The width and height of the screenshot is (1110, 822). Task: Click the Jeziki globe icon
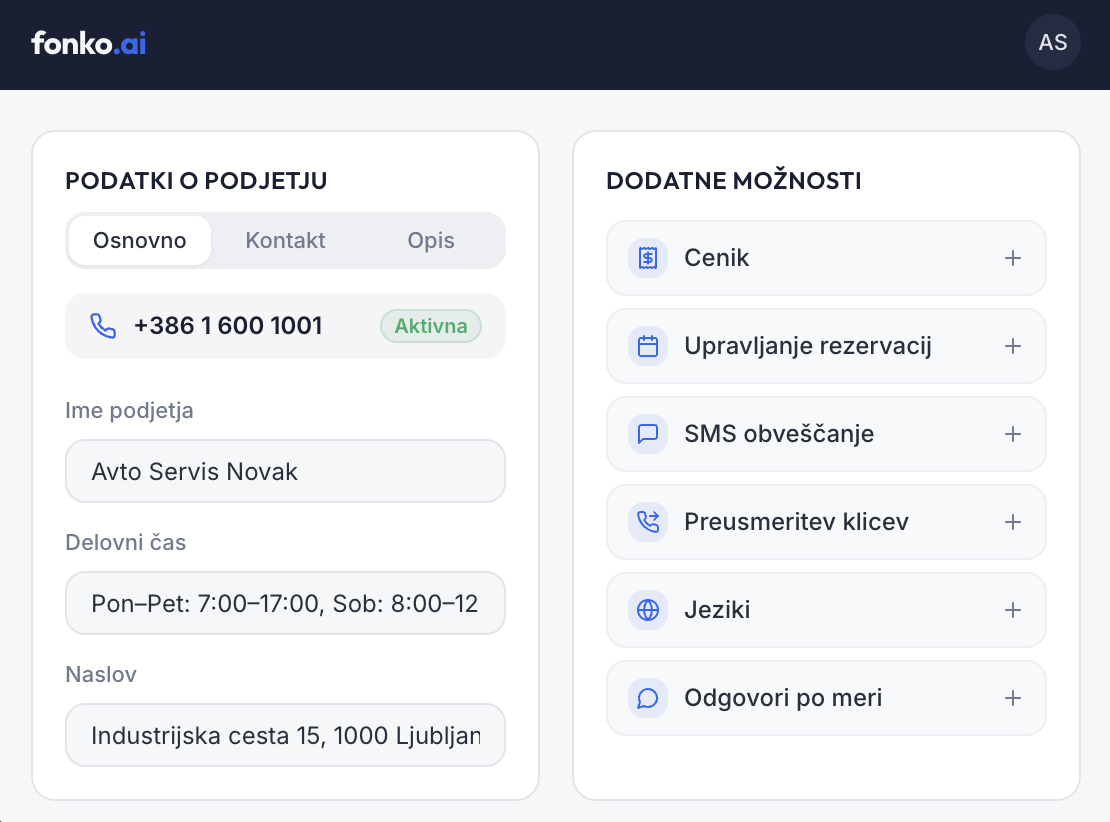(x=648, y=610)
